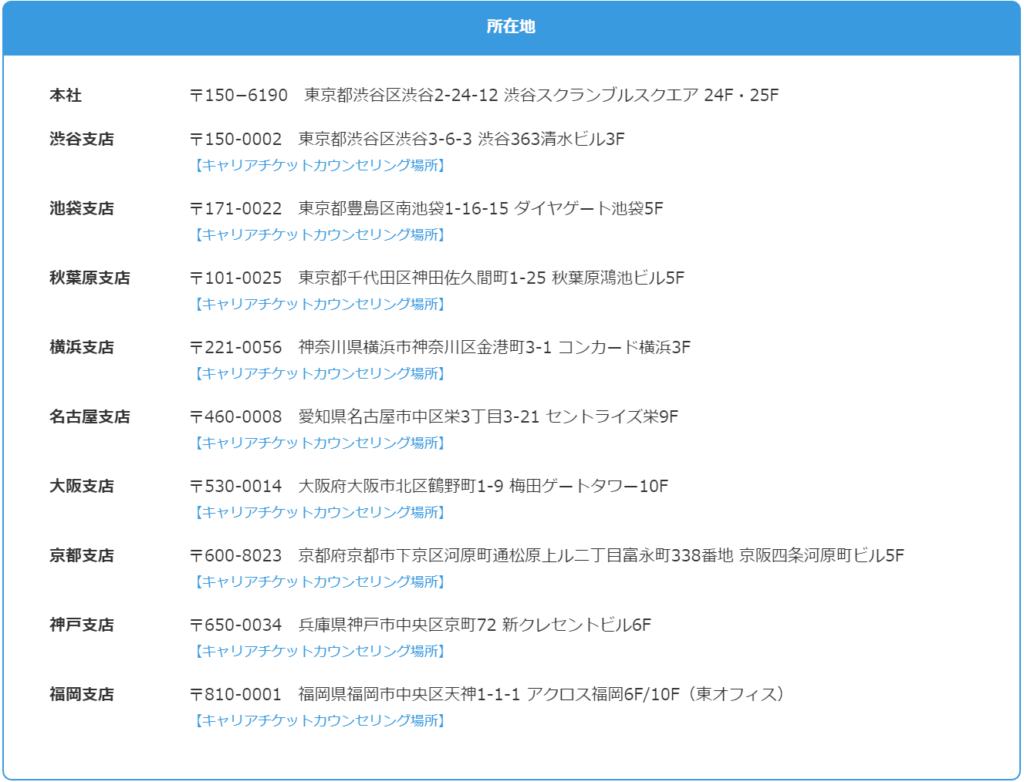Click the address 〒810-0001 アクロス福岡6F/10F
1024x782 pixels.
coord(487,694)
